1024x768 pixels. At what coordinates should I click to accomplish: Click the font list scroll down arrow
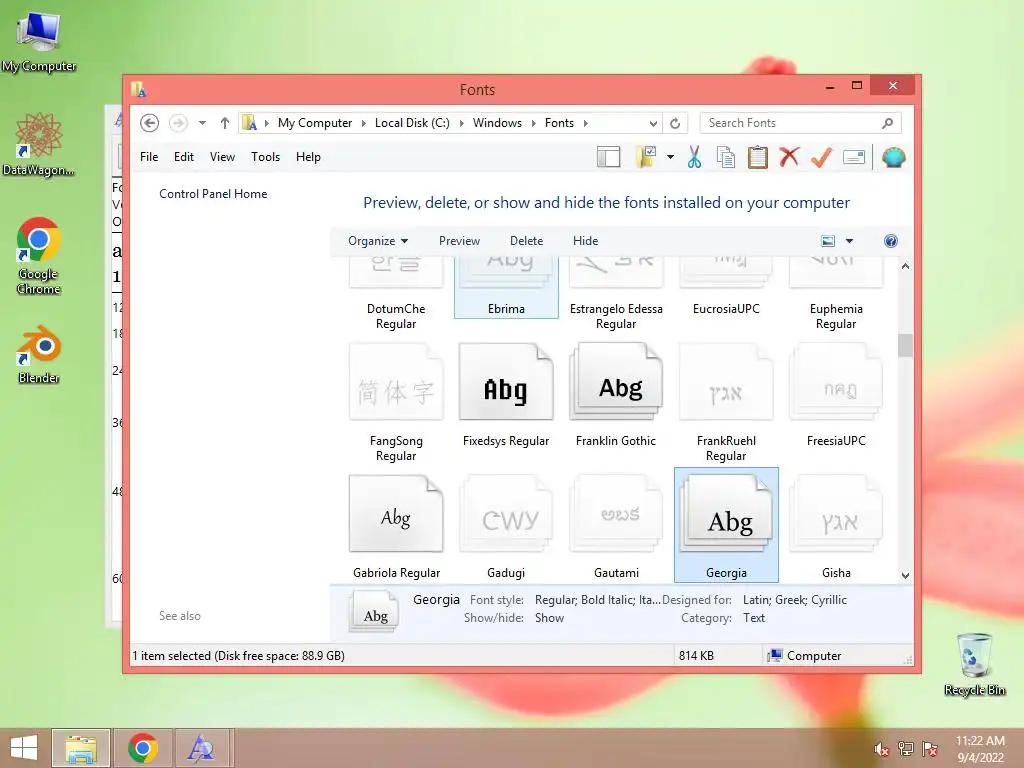[x=905, y=575]
